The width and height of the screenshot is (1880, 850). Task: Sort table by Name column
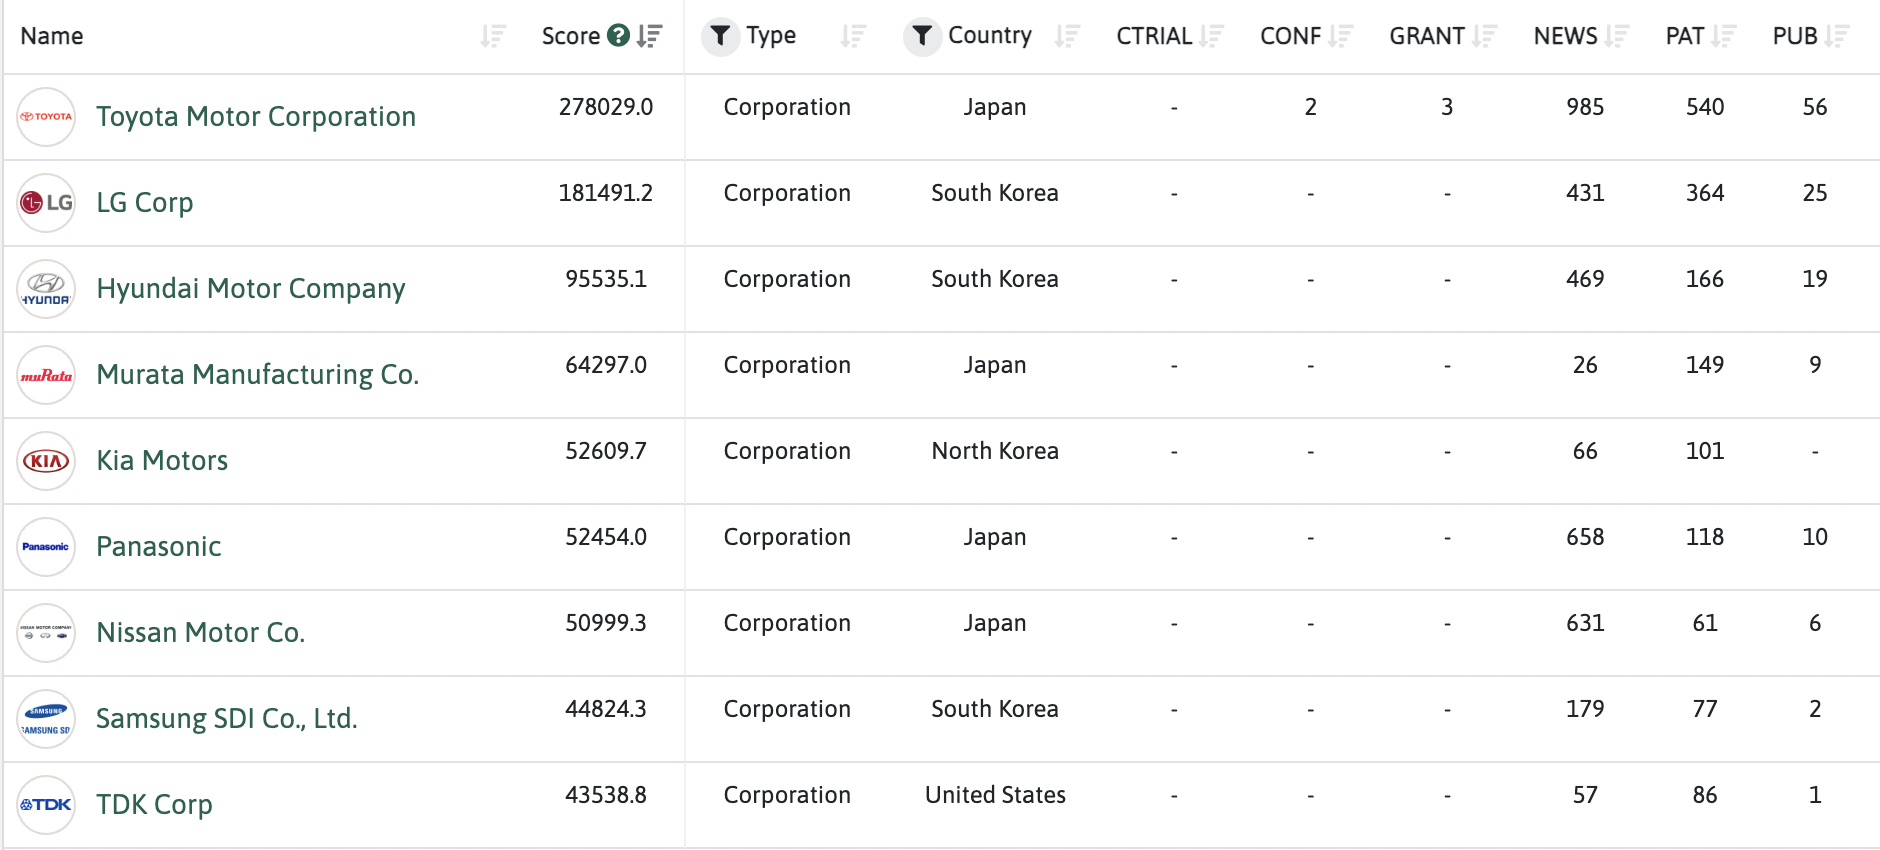click(x=492, y=36)
